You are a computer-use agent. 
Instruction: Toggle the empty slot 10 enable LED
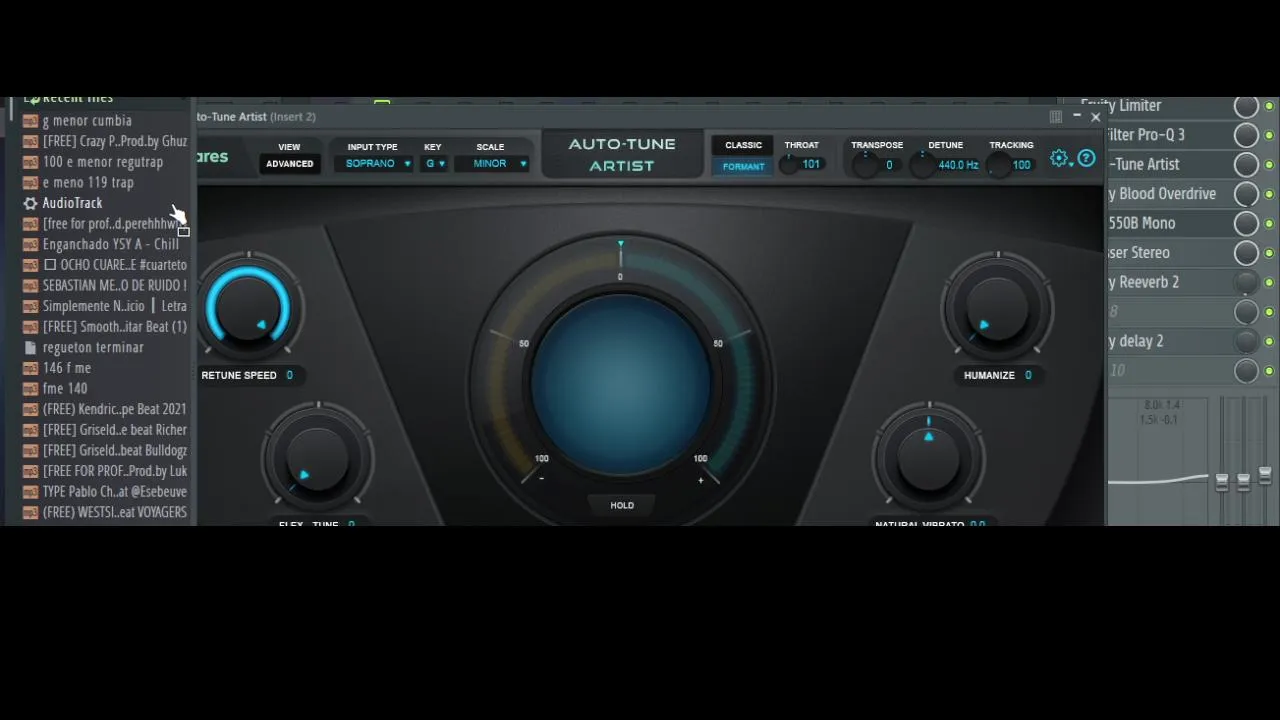[x=1269, y=371]
